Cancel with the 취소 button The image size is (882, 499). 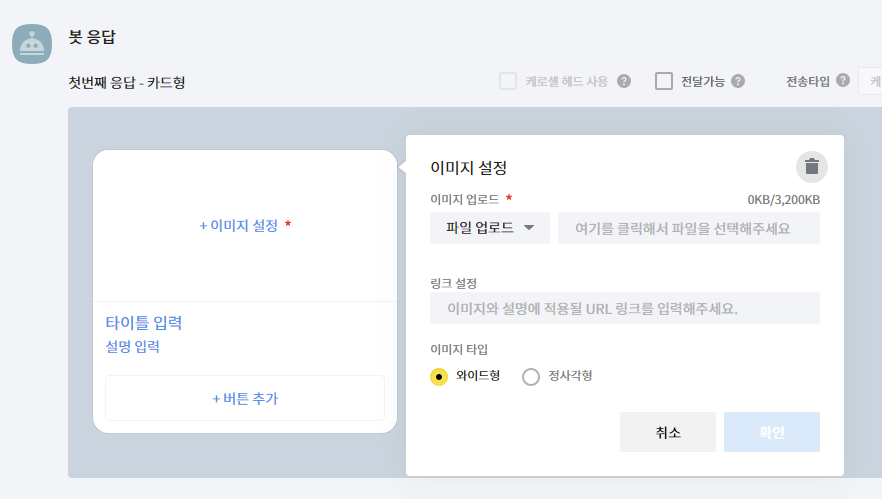(668, 432)
